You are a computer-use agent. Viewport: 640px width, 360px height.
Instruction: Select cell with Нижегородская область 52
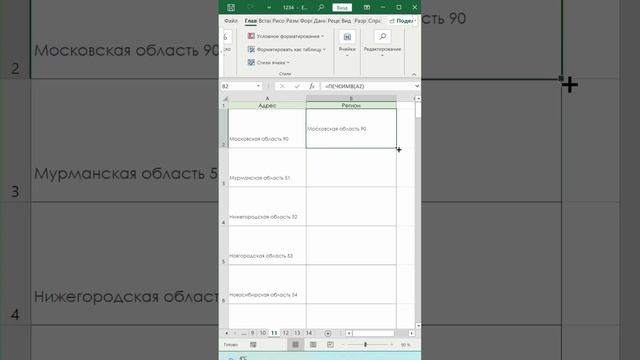267,207
